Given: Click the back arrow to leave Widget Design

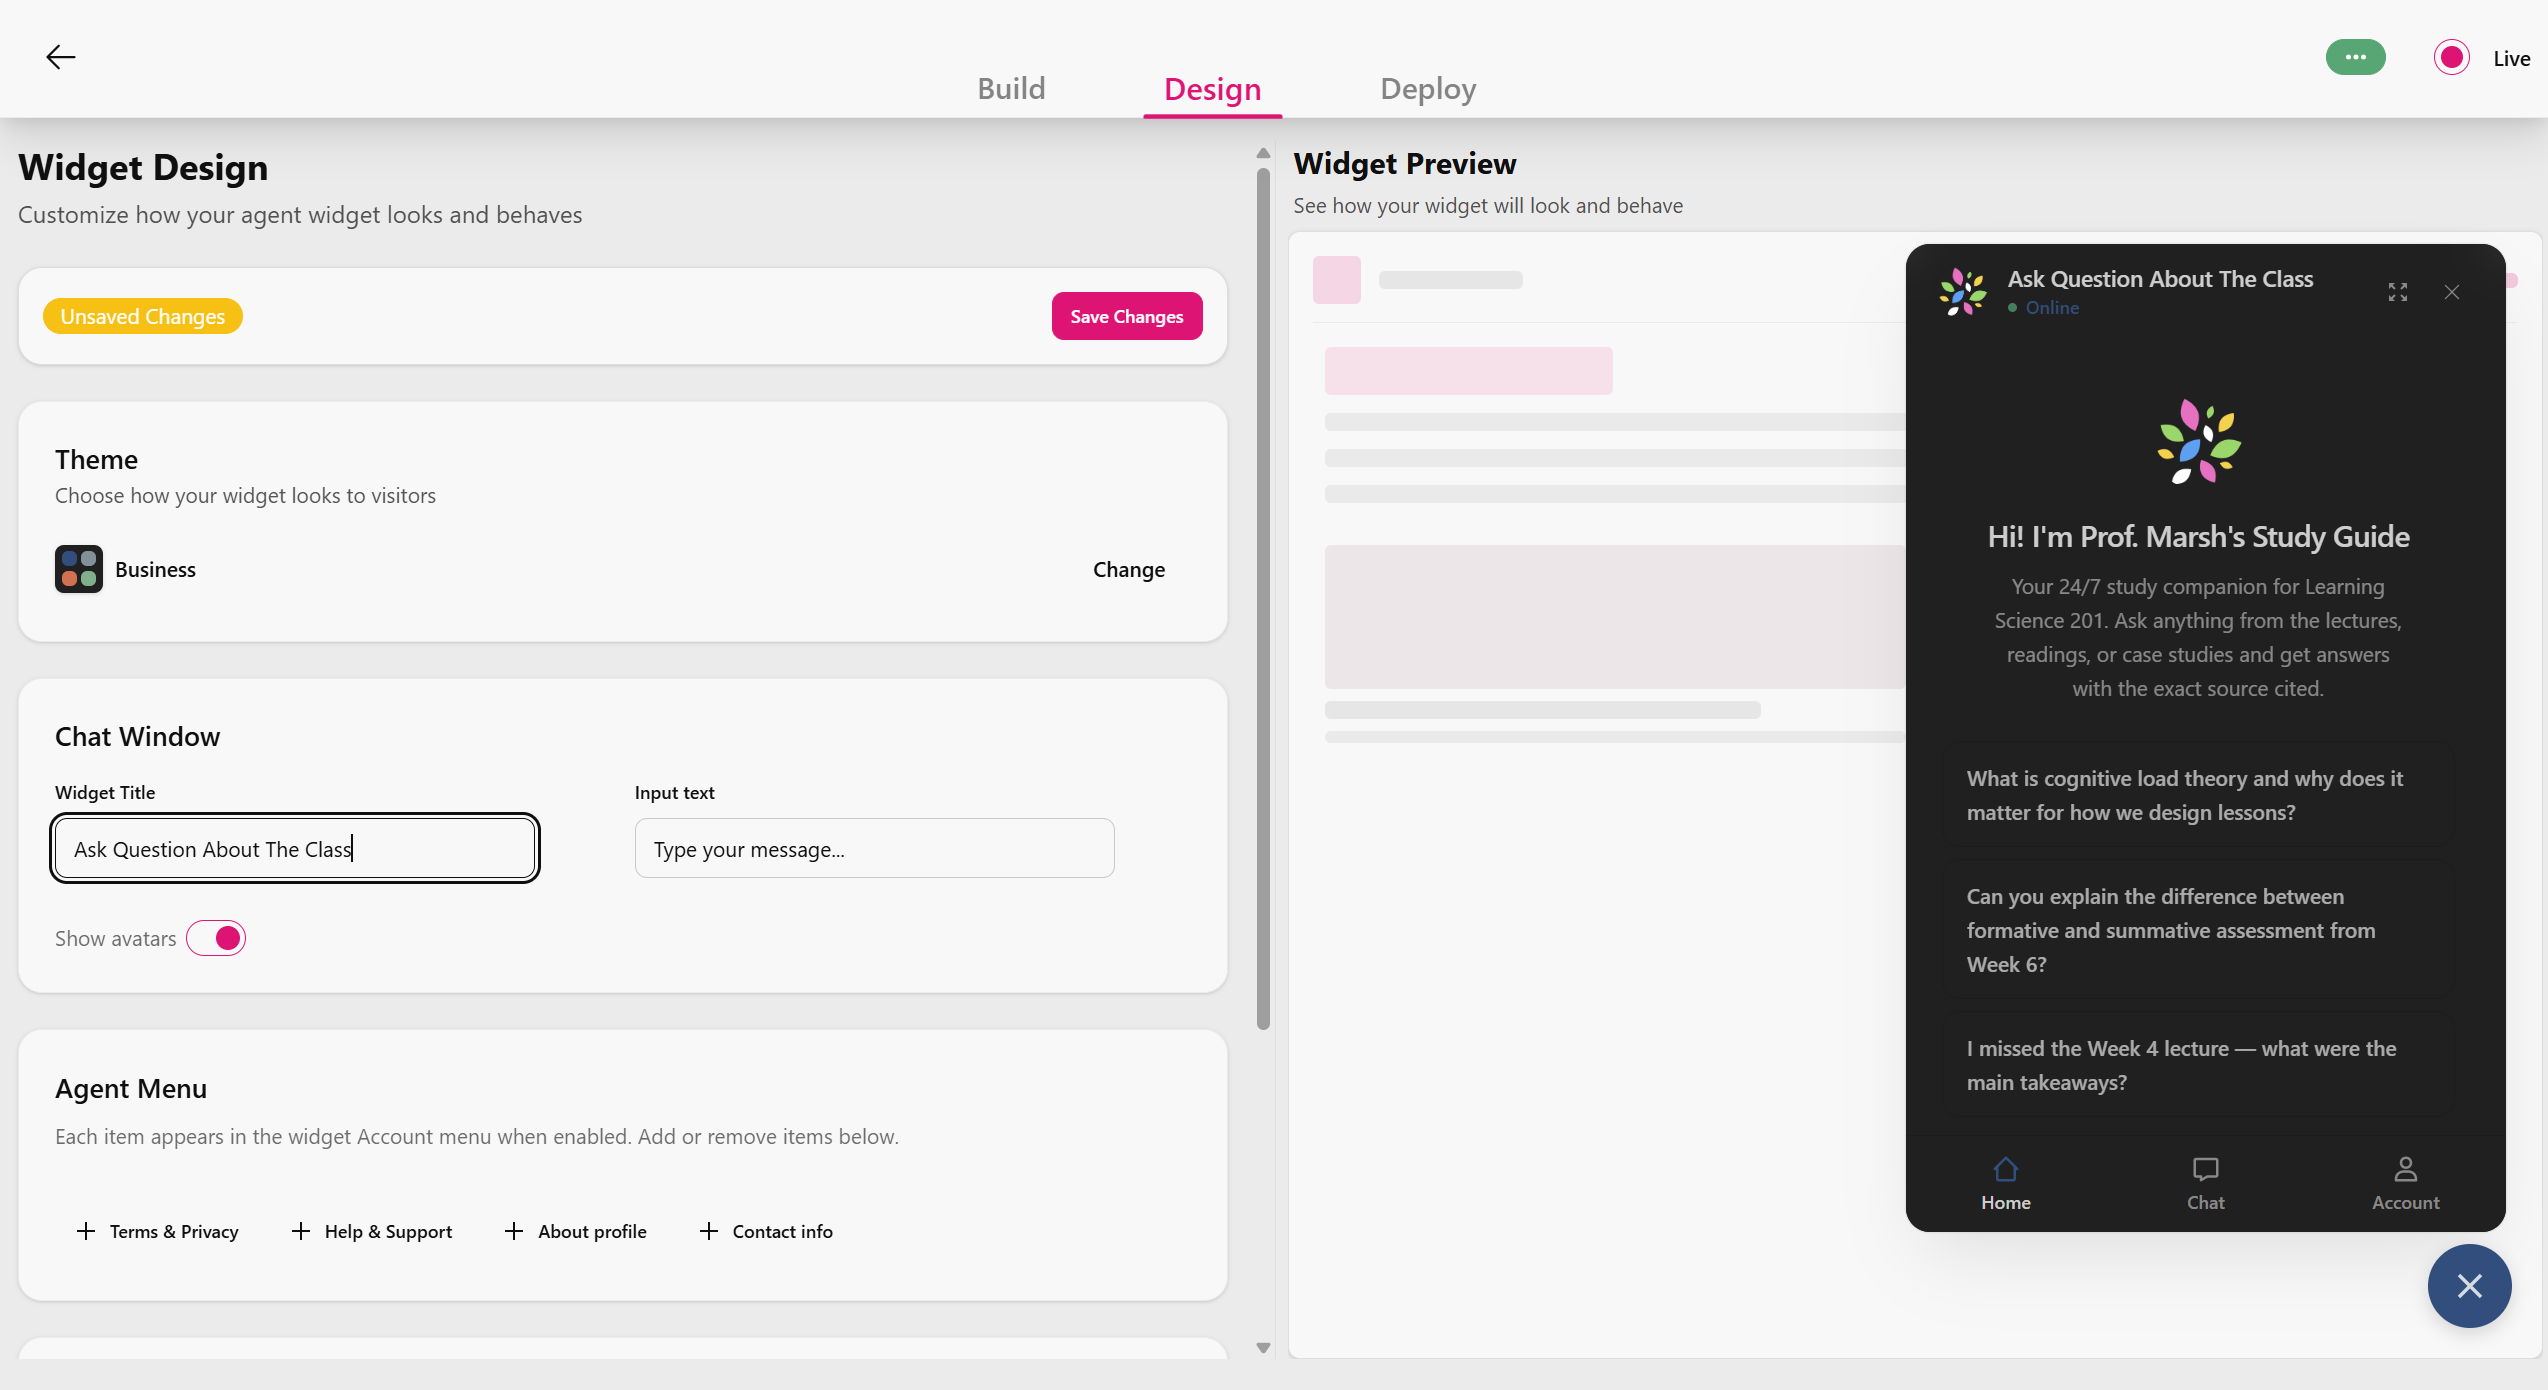Looking at the screenshot, I should tap(60, 56).
